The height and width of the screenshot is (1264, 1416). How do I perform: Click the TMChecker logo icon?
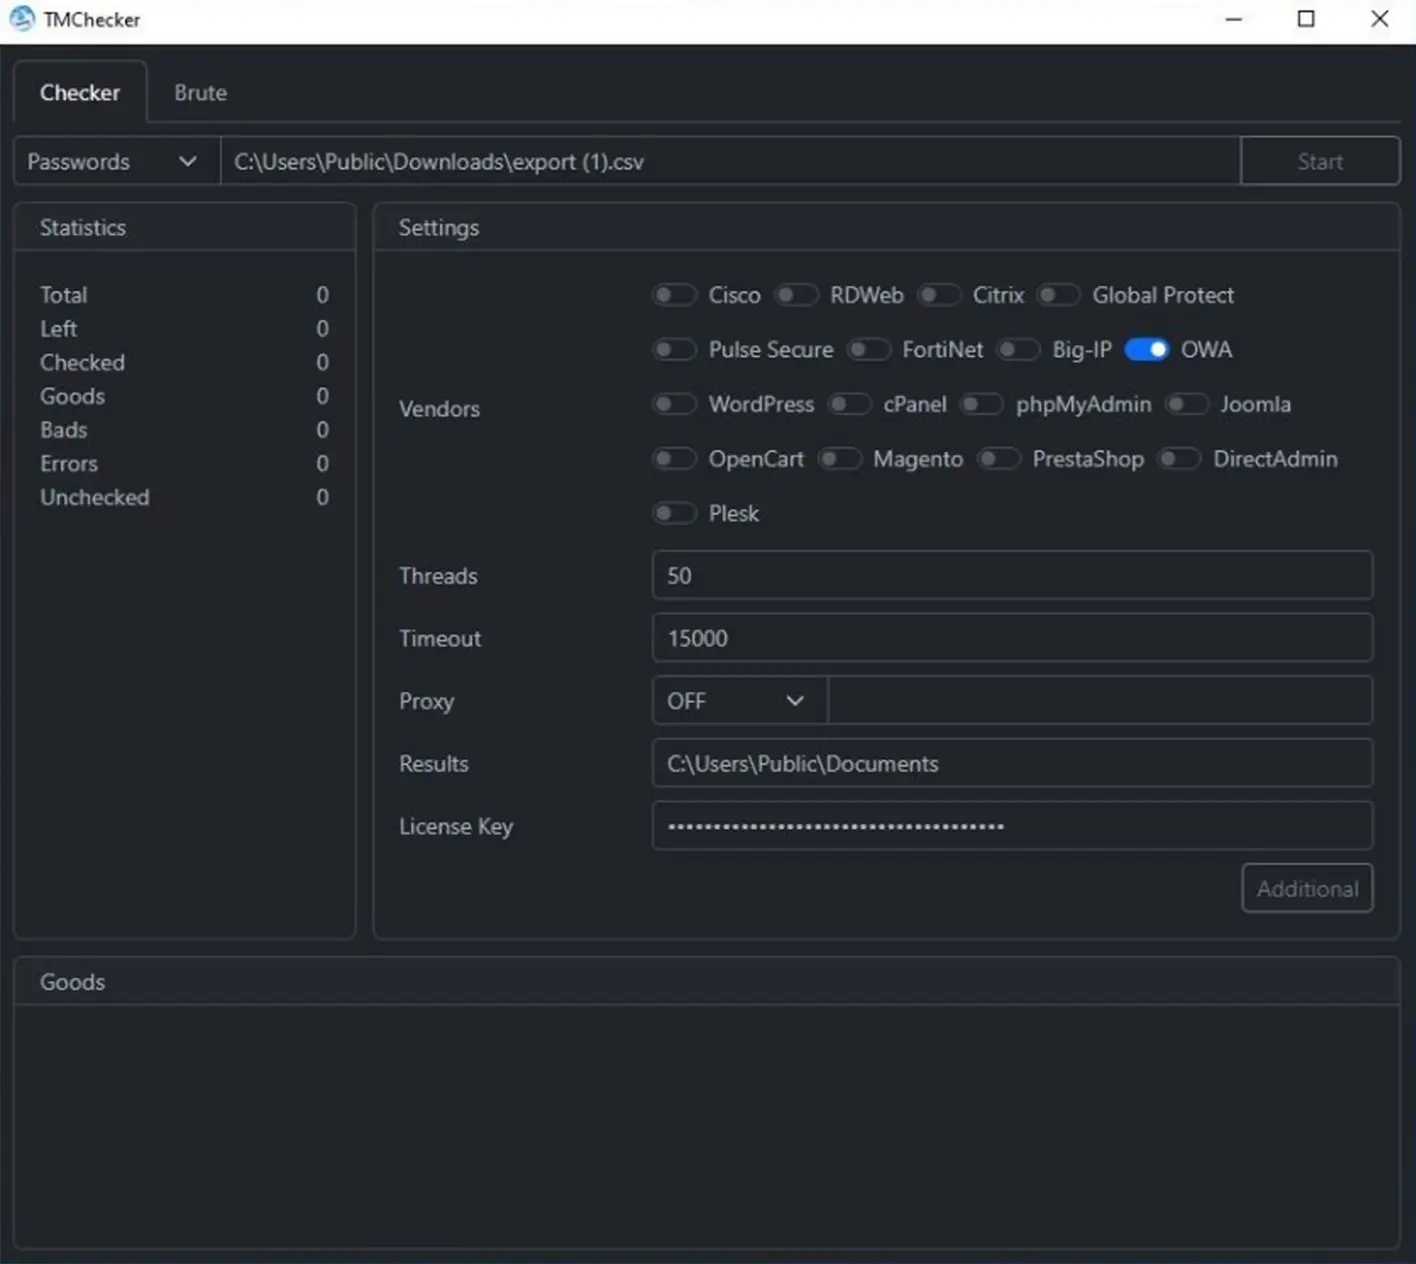21,19
